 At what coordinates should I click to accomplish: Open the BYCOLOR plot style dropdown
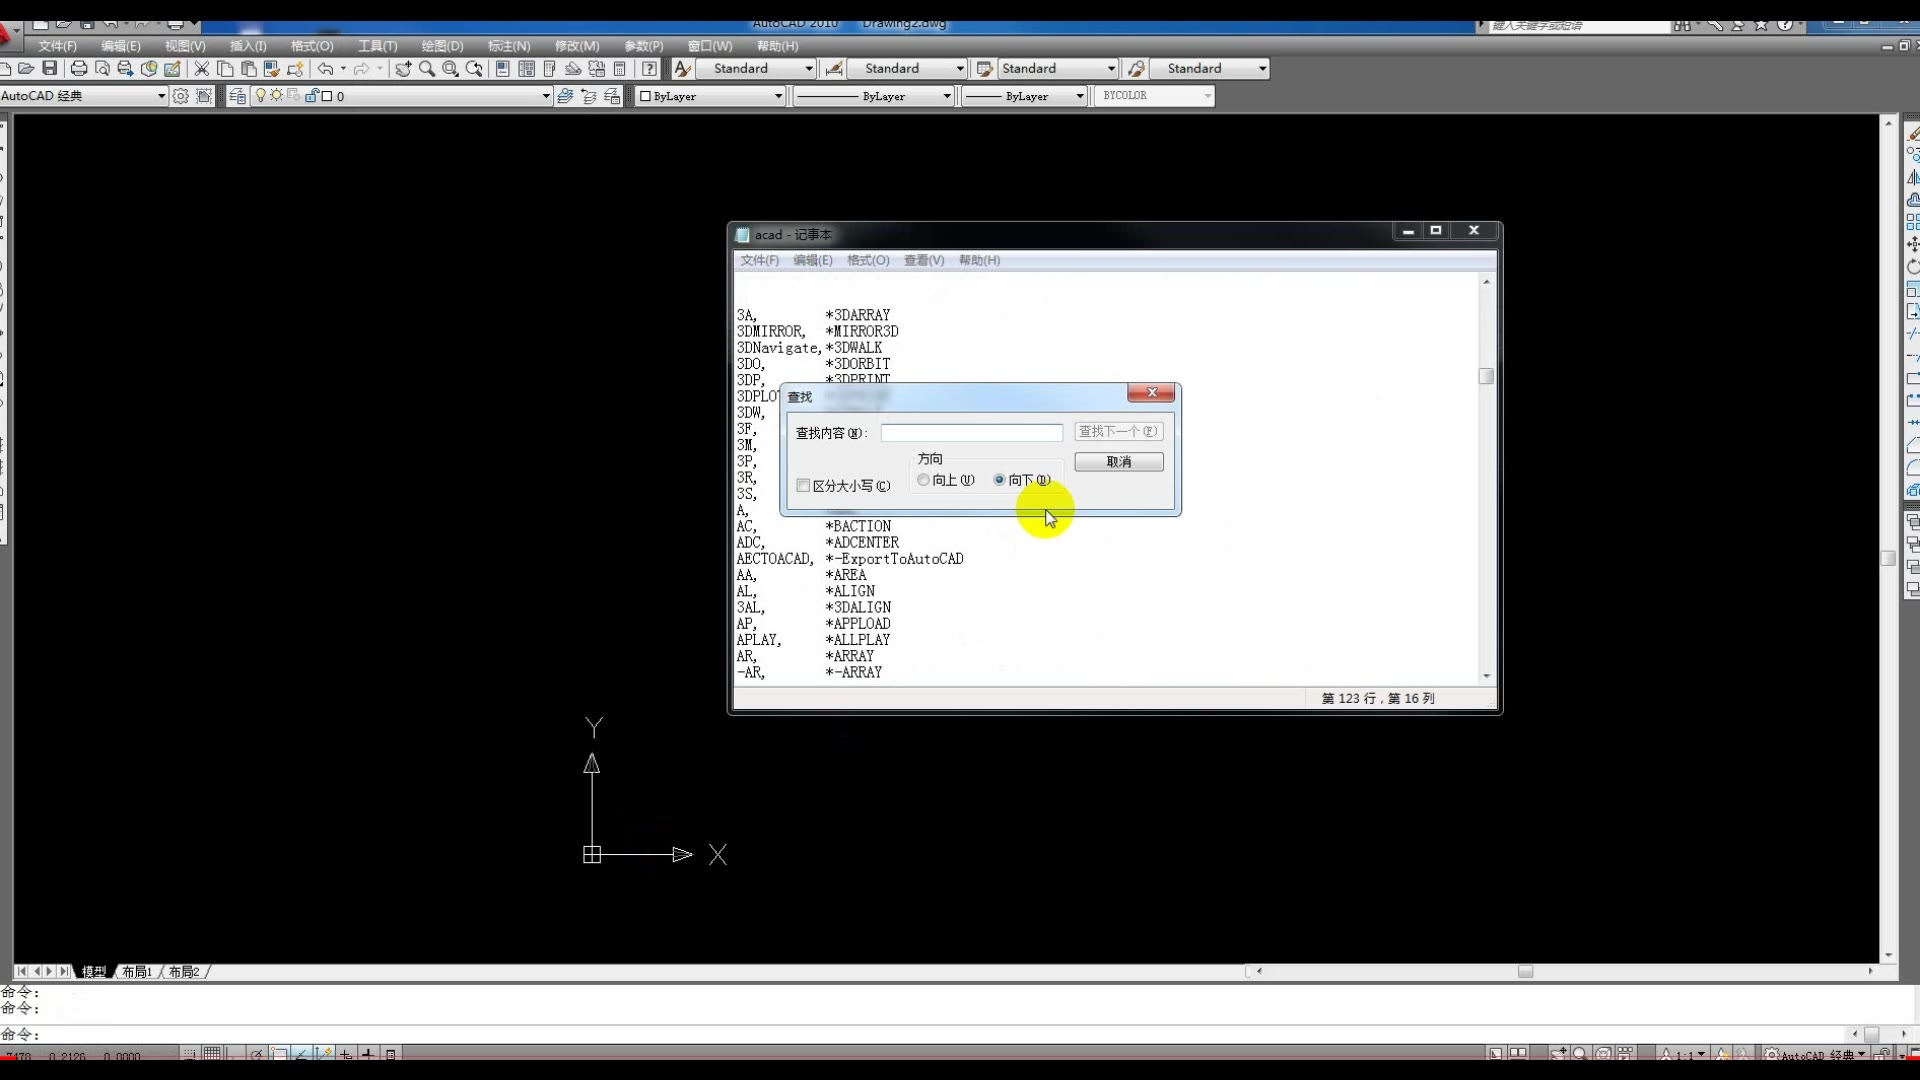pos(1208,96)
